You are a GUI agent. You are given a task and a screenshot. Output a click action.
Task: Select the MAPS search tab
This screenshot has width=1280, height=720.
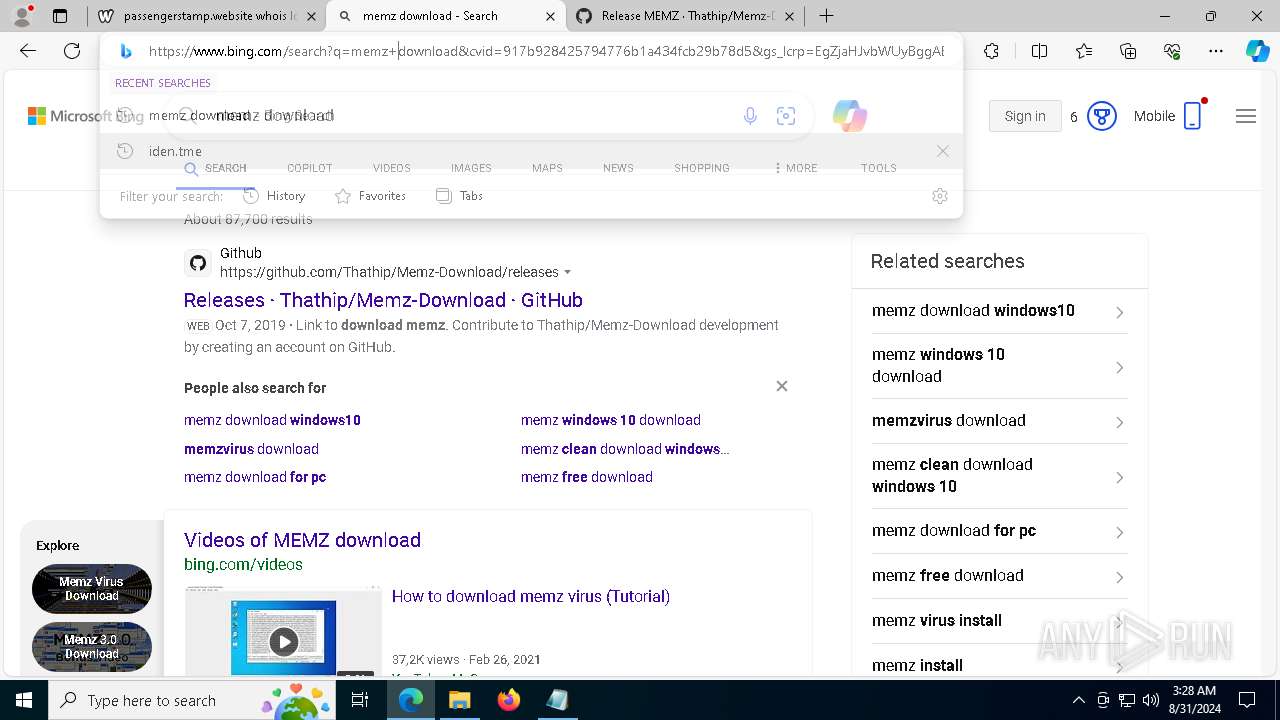click(547, 168)
